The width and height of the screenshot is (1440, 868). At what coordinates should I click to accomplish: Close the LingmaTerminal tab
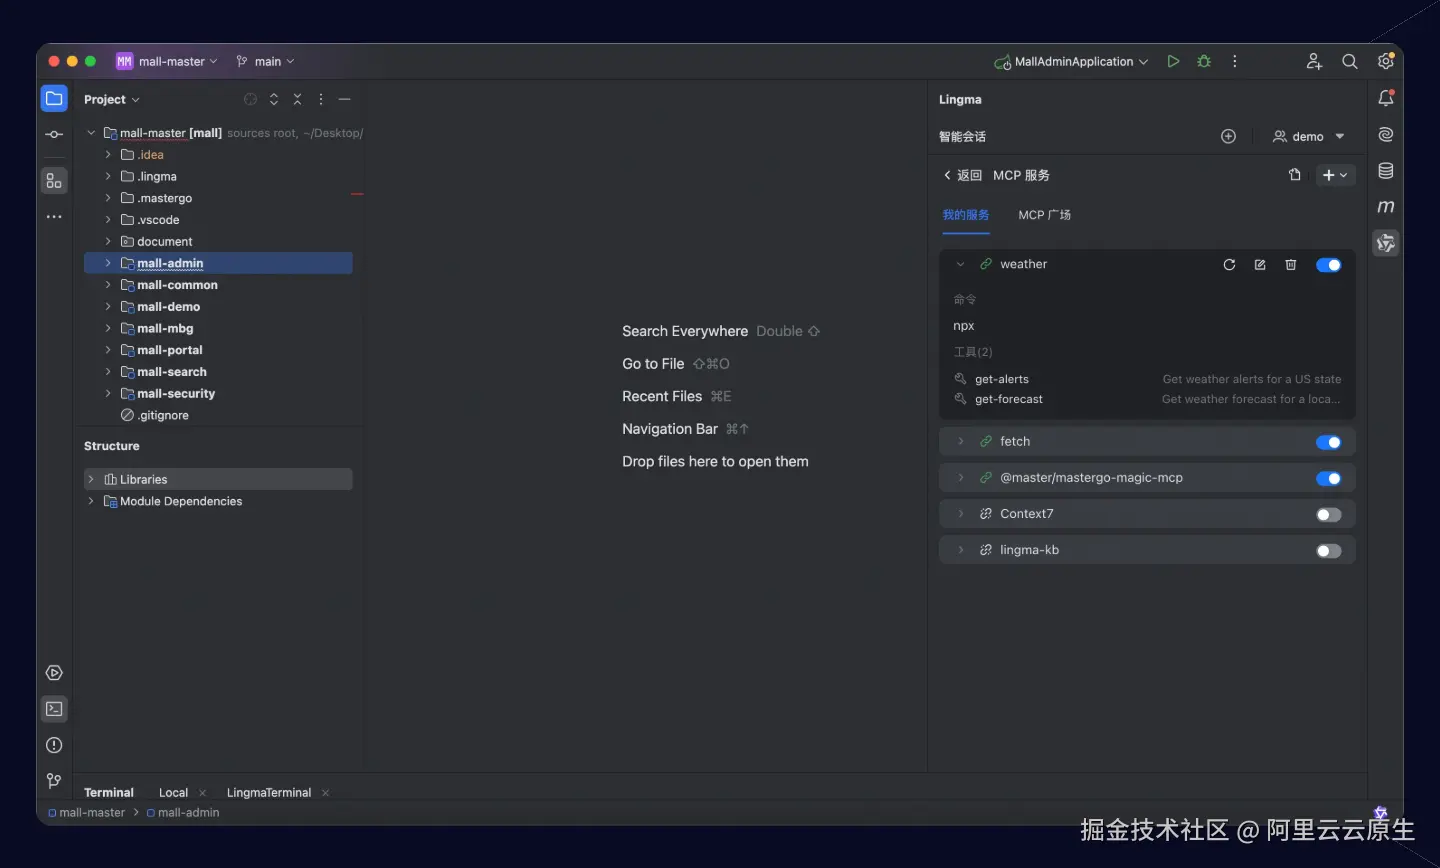point(325,793)
